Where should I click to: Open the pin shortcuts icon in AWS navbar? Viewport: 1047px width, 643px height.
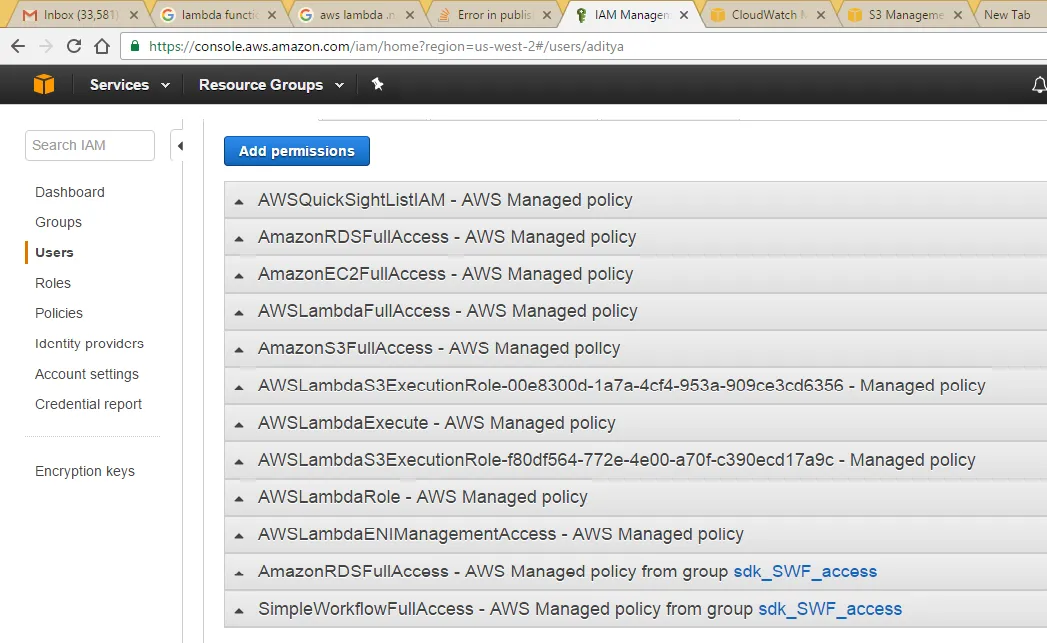377,84
